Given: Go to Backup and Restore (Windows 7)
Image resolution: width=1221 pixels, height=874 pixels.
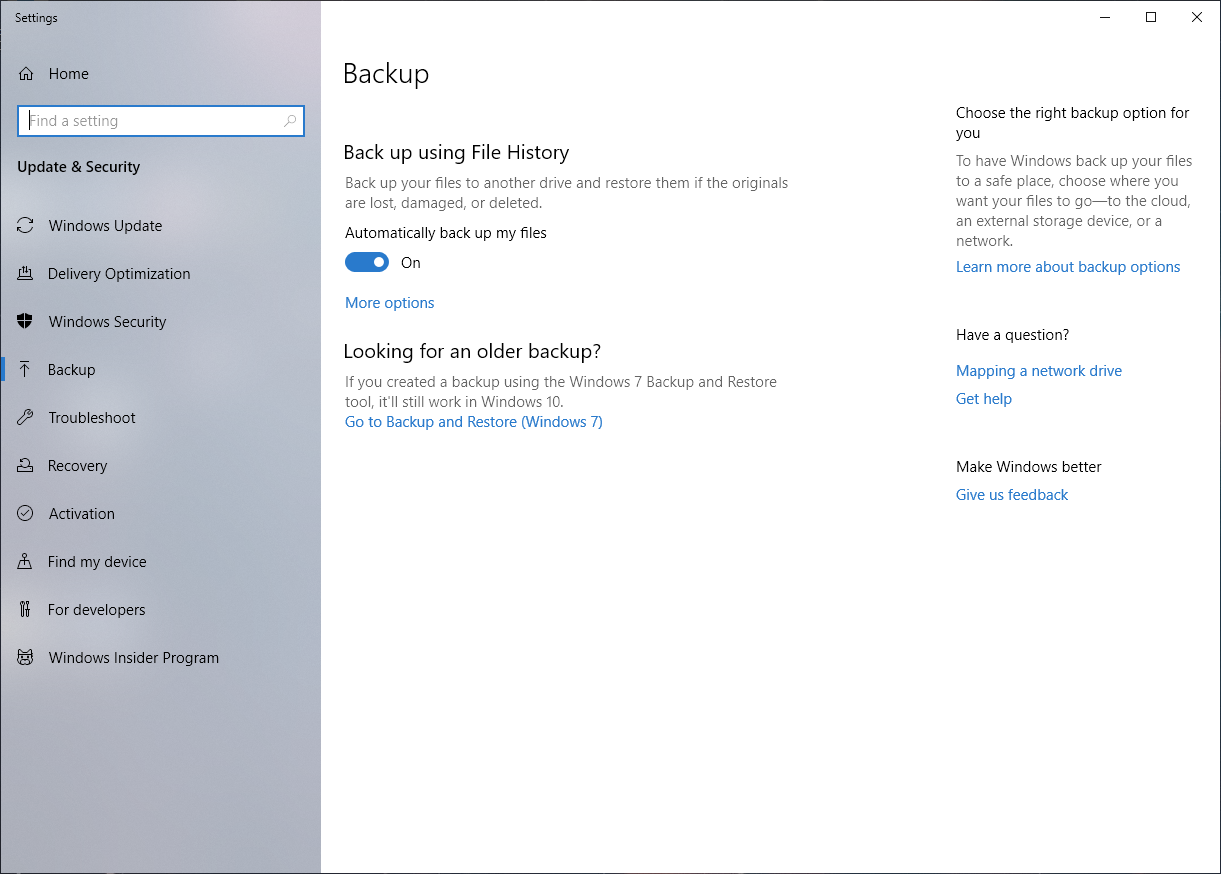Looking at the screenshot, I should tap(474, 422).
